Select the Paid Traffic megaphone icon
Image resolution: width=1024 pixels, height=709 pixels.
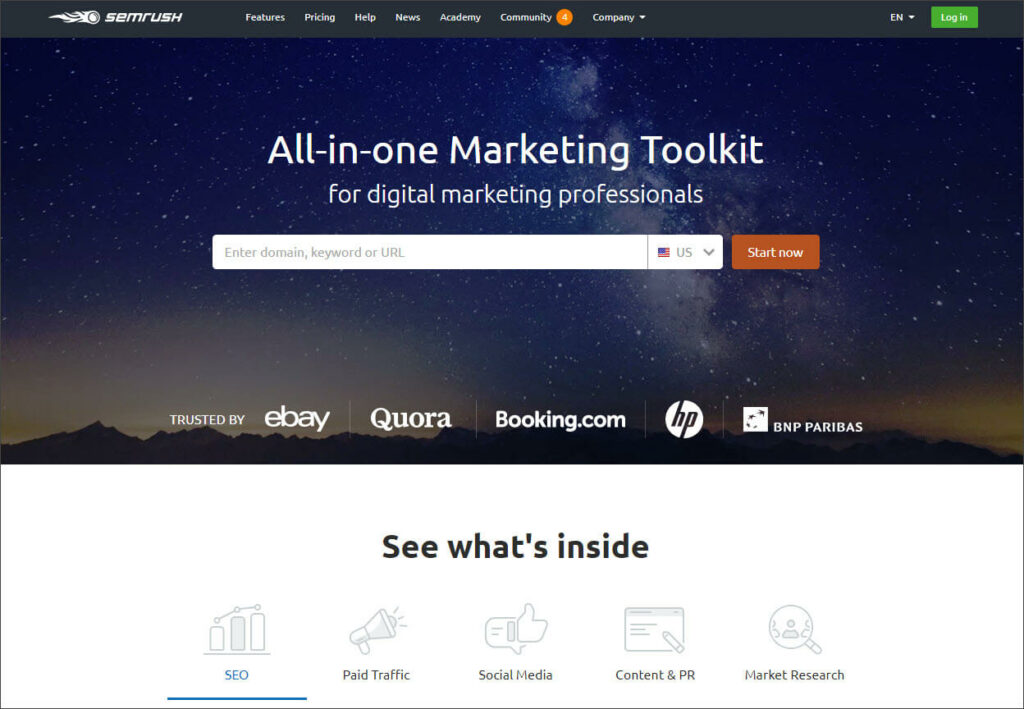(x=377, y=630)
